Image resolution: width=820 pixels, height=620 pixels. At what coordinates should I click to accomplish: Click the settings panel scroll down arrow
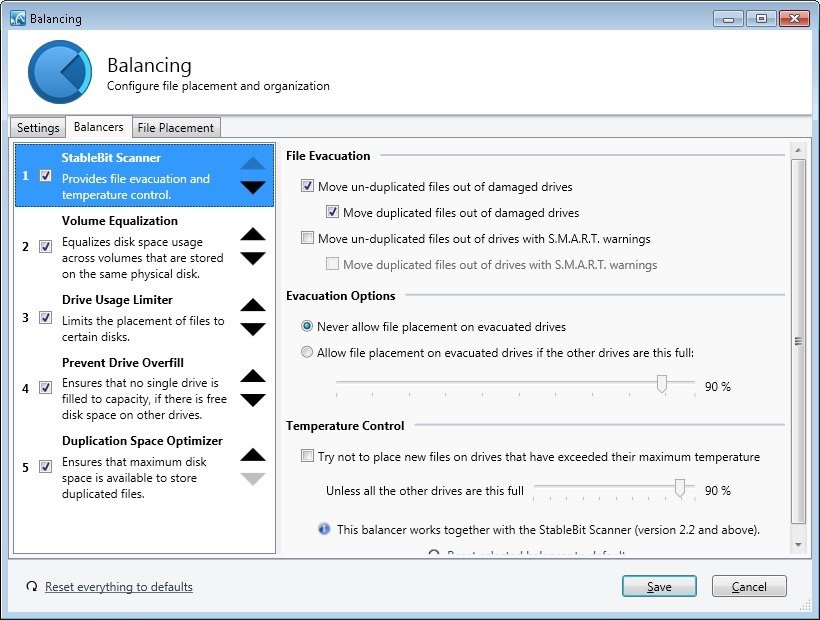(x=798, y=545)
